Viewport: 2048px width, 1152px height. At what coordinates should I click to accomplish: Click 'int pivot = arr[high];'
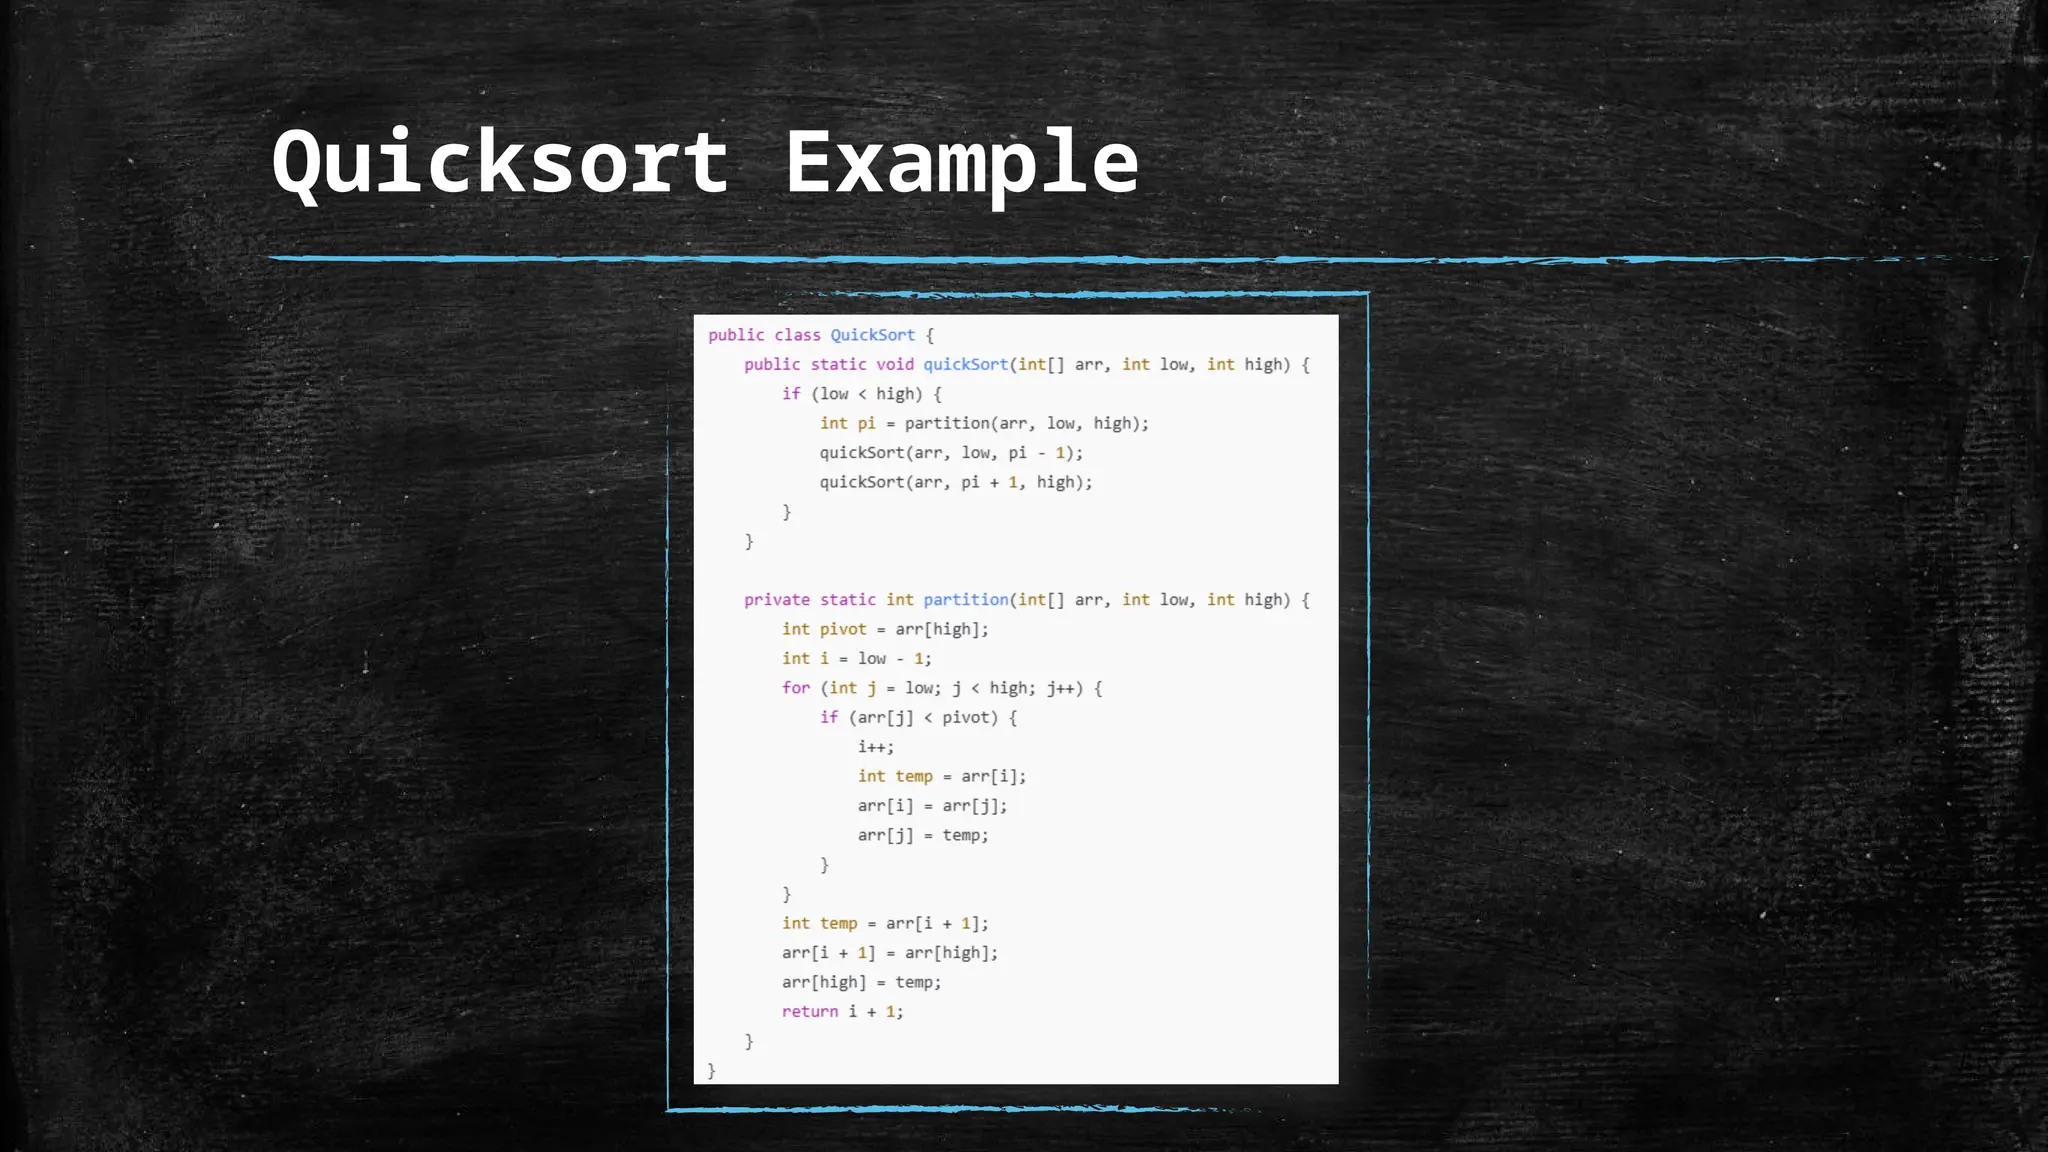click(885, 629)
